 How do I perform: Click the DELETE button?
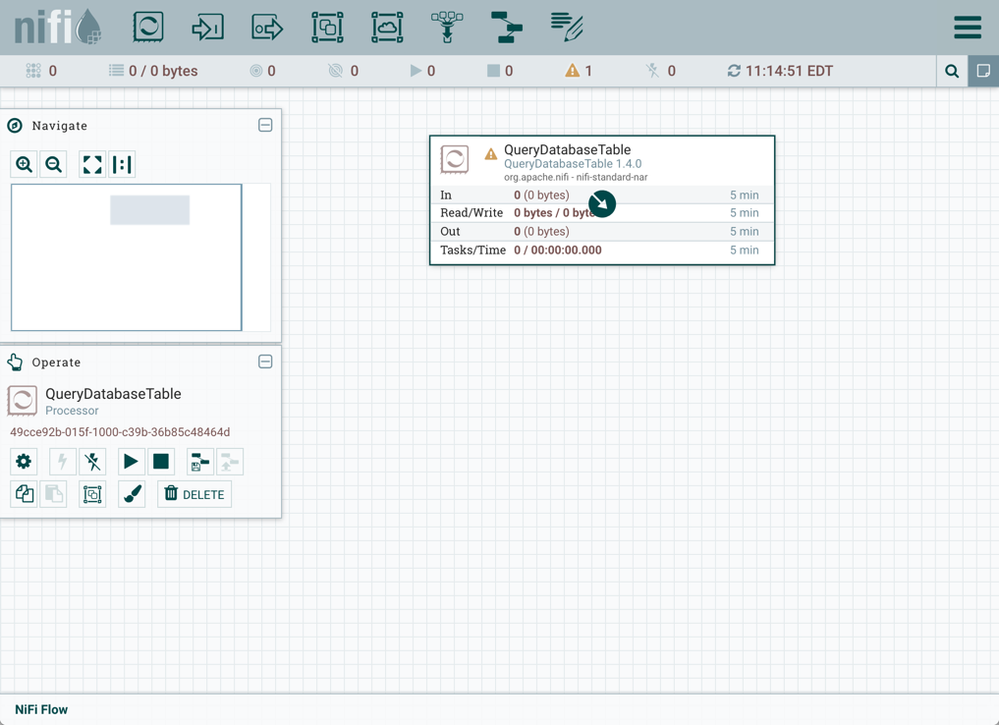[x=194, y=494]
